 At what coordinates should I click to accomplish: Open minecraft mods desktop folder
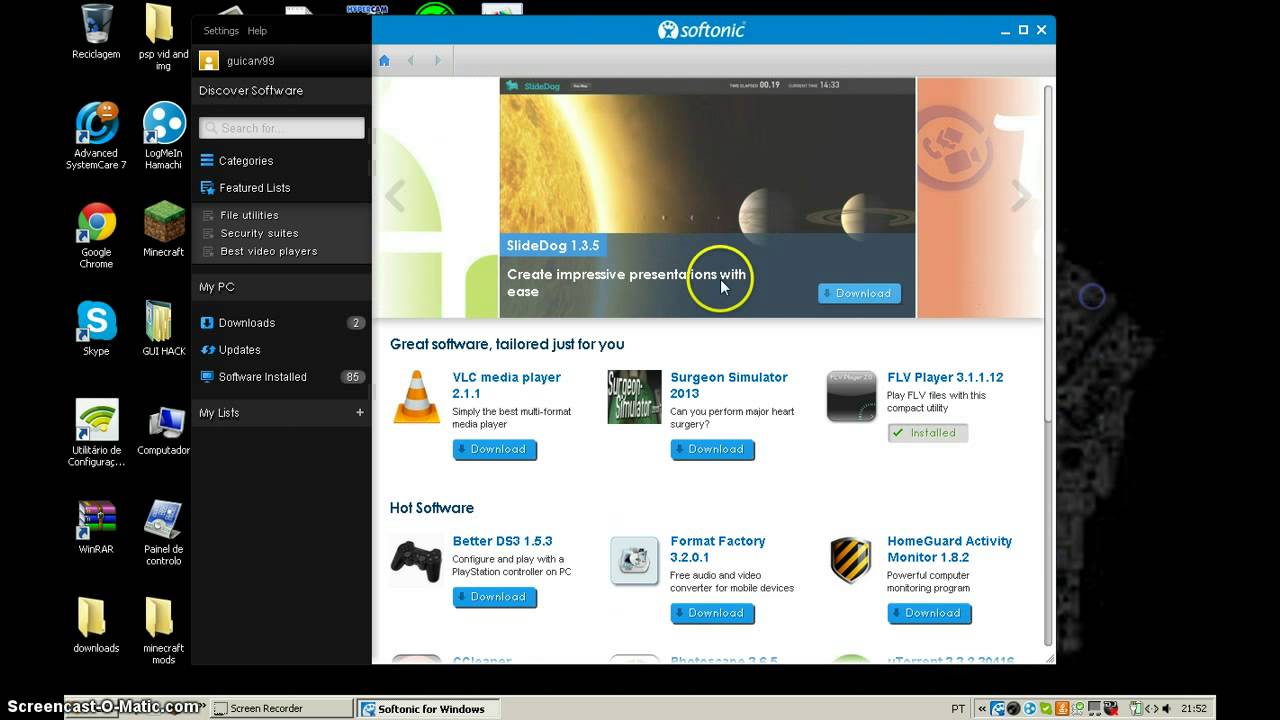tap(164, 631)
